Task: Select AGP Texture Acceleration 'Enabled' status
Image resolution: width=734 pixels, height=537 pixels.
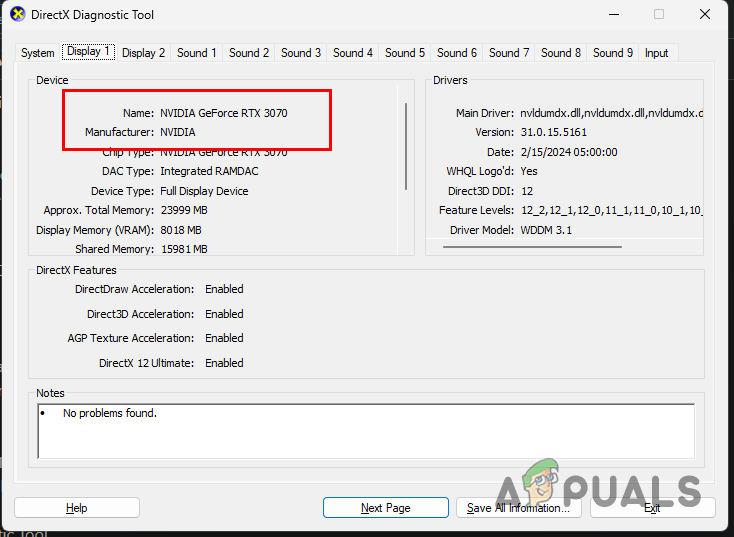Action: coord(224,338)
